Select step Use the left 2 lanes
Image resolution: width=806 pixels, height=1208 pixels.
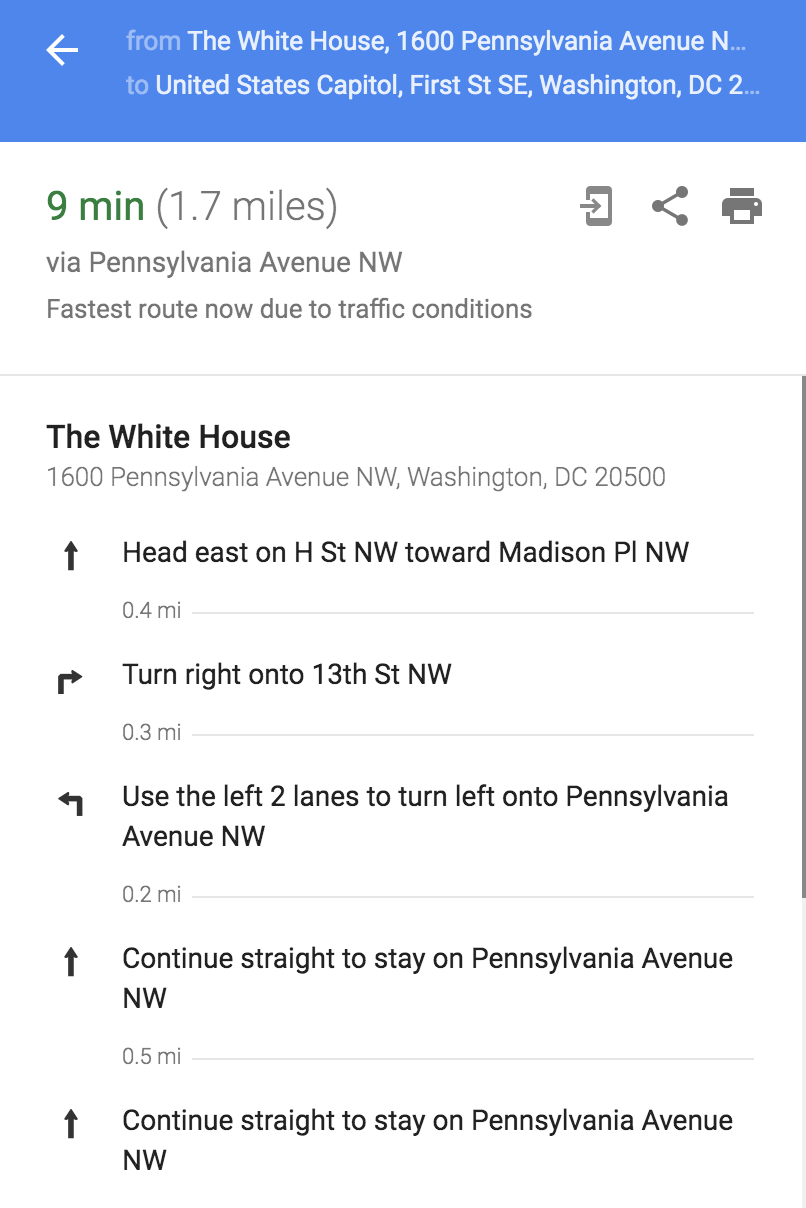tap(425, 816)
